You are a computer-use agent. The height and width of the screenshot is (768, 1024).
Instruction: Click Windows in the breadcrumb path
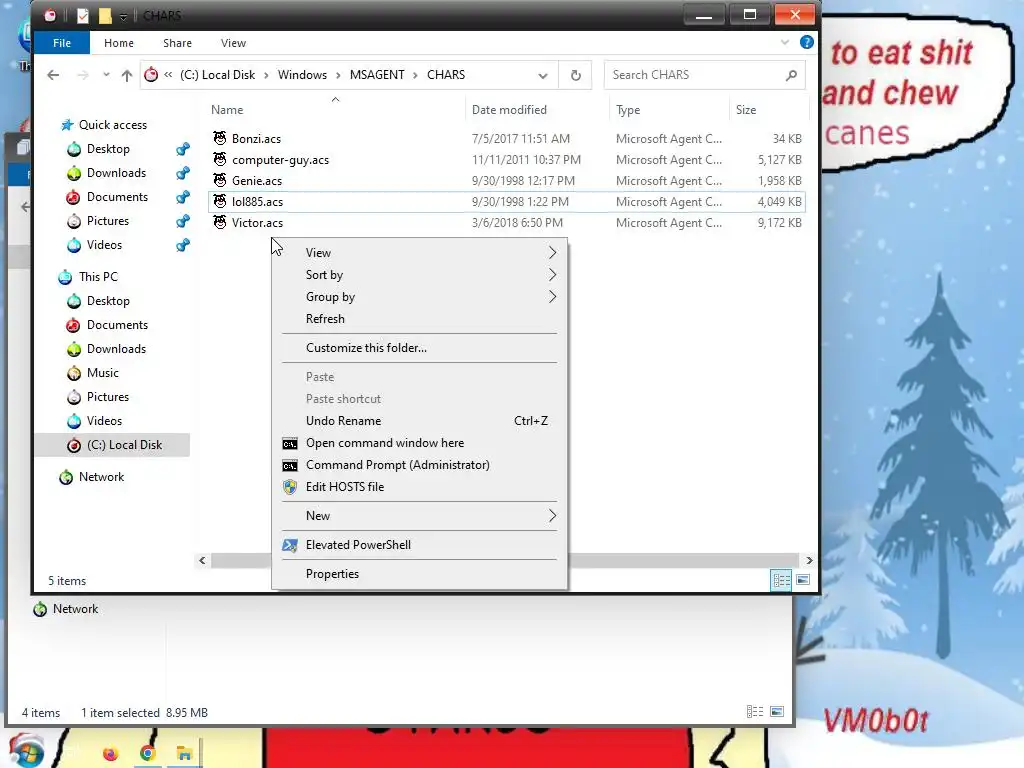pos(302,75)
